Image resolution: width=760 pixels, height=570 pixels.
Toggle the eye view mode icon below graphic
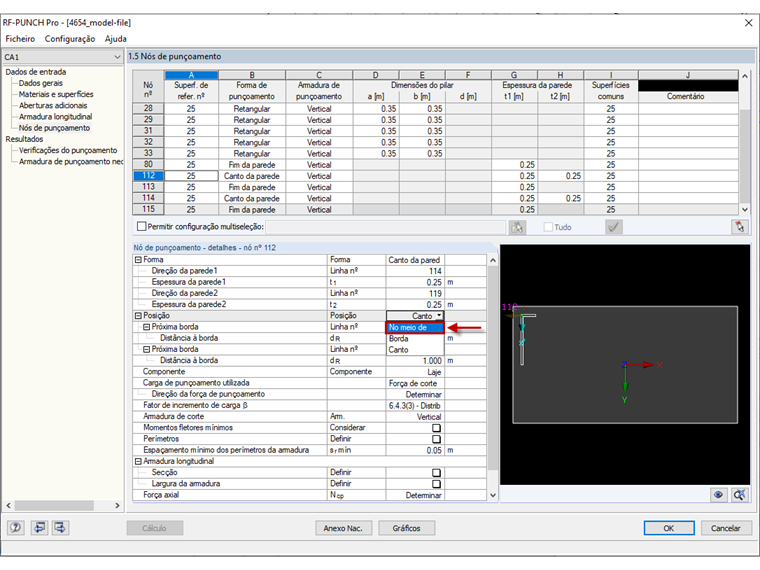[x=718, y=495]
